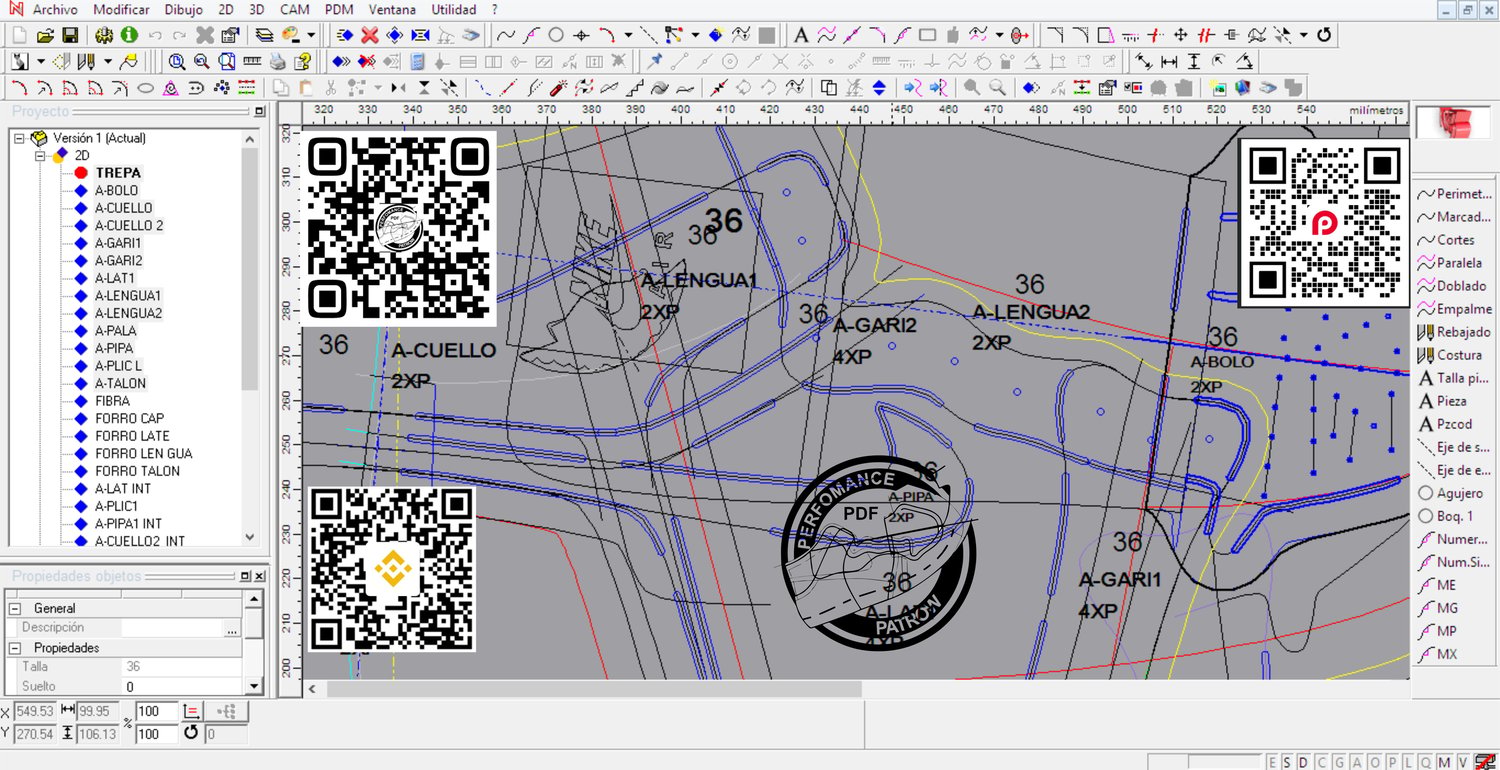The image size is (1500, 770).
Task: Click the horizontal scale percentage field
Action: pos(156,711)
